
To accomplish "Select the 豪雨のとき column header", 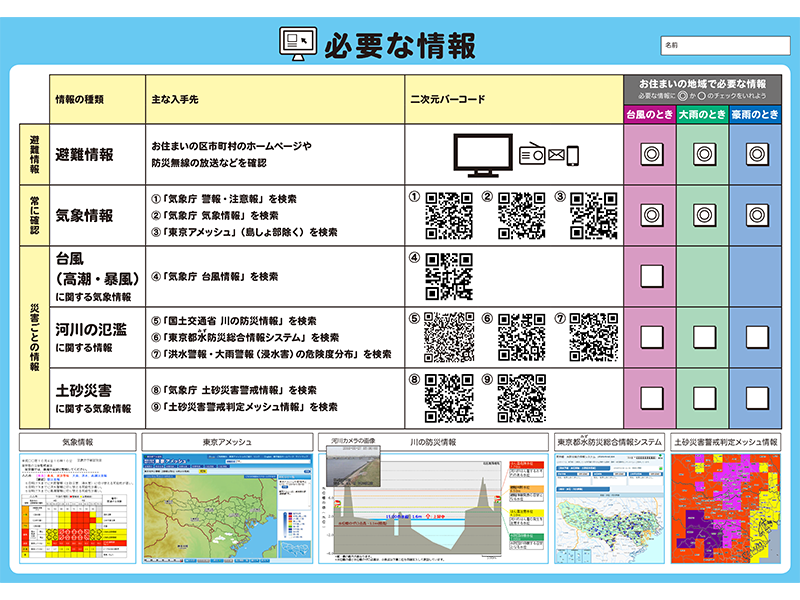I will pos(756,115).
